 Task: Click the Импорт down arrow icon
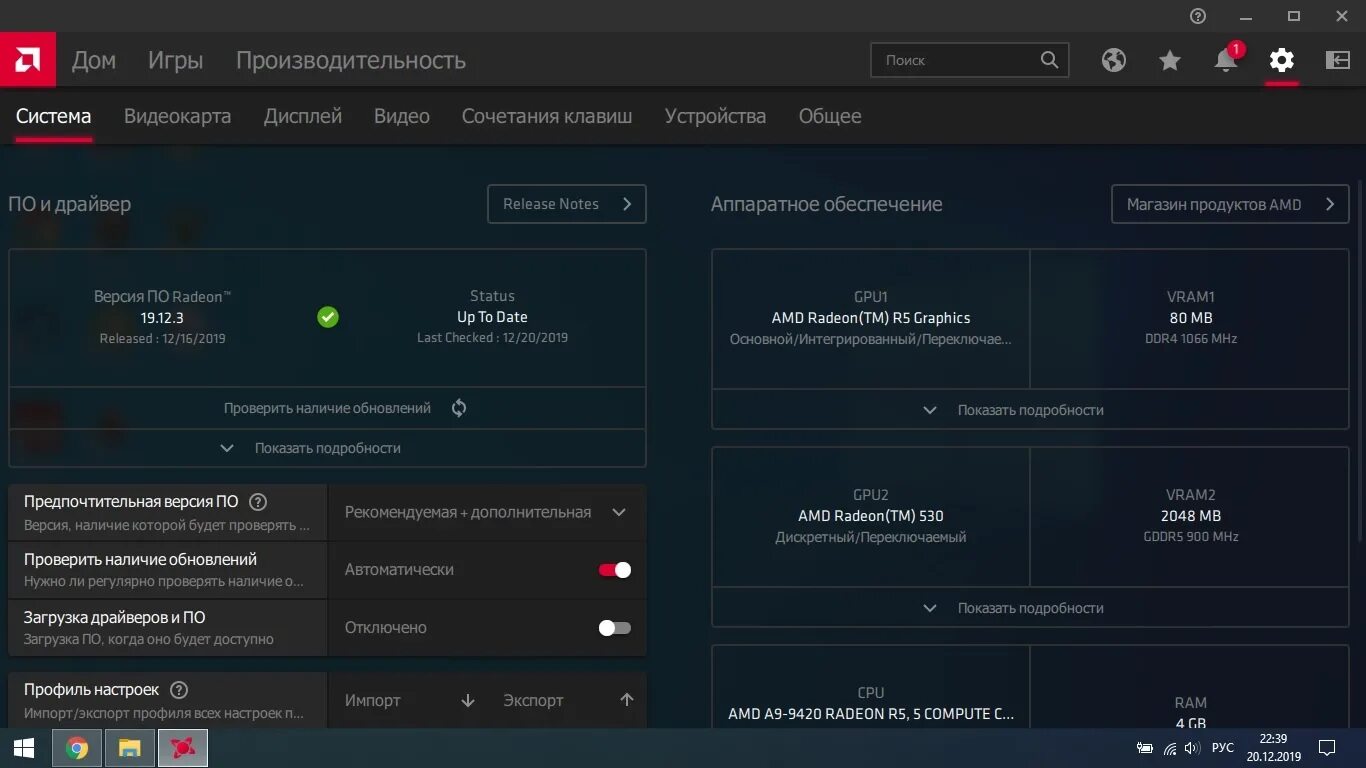[468, 700]
